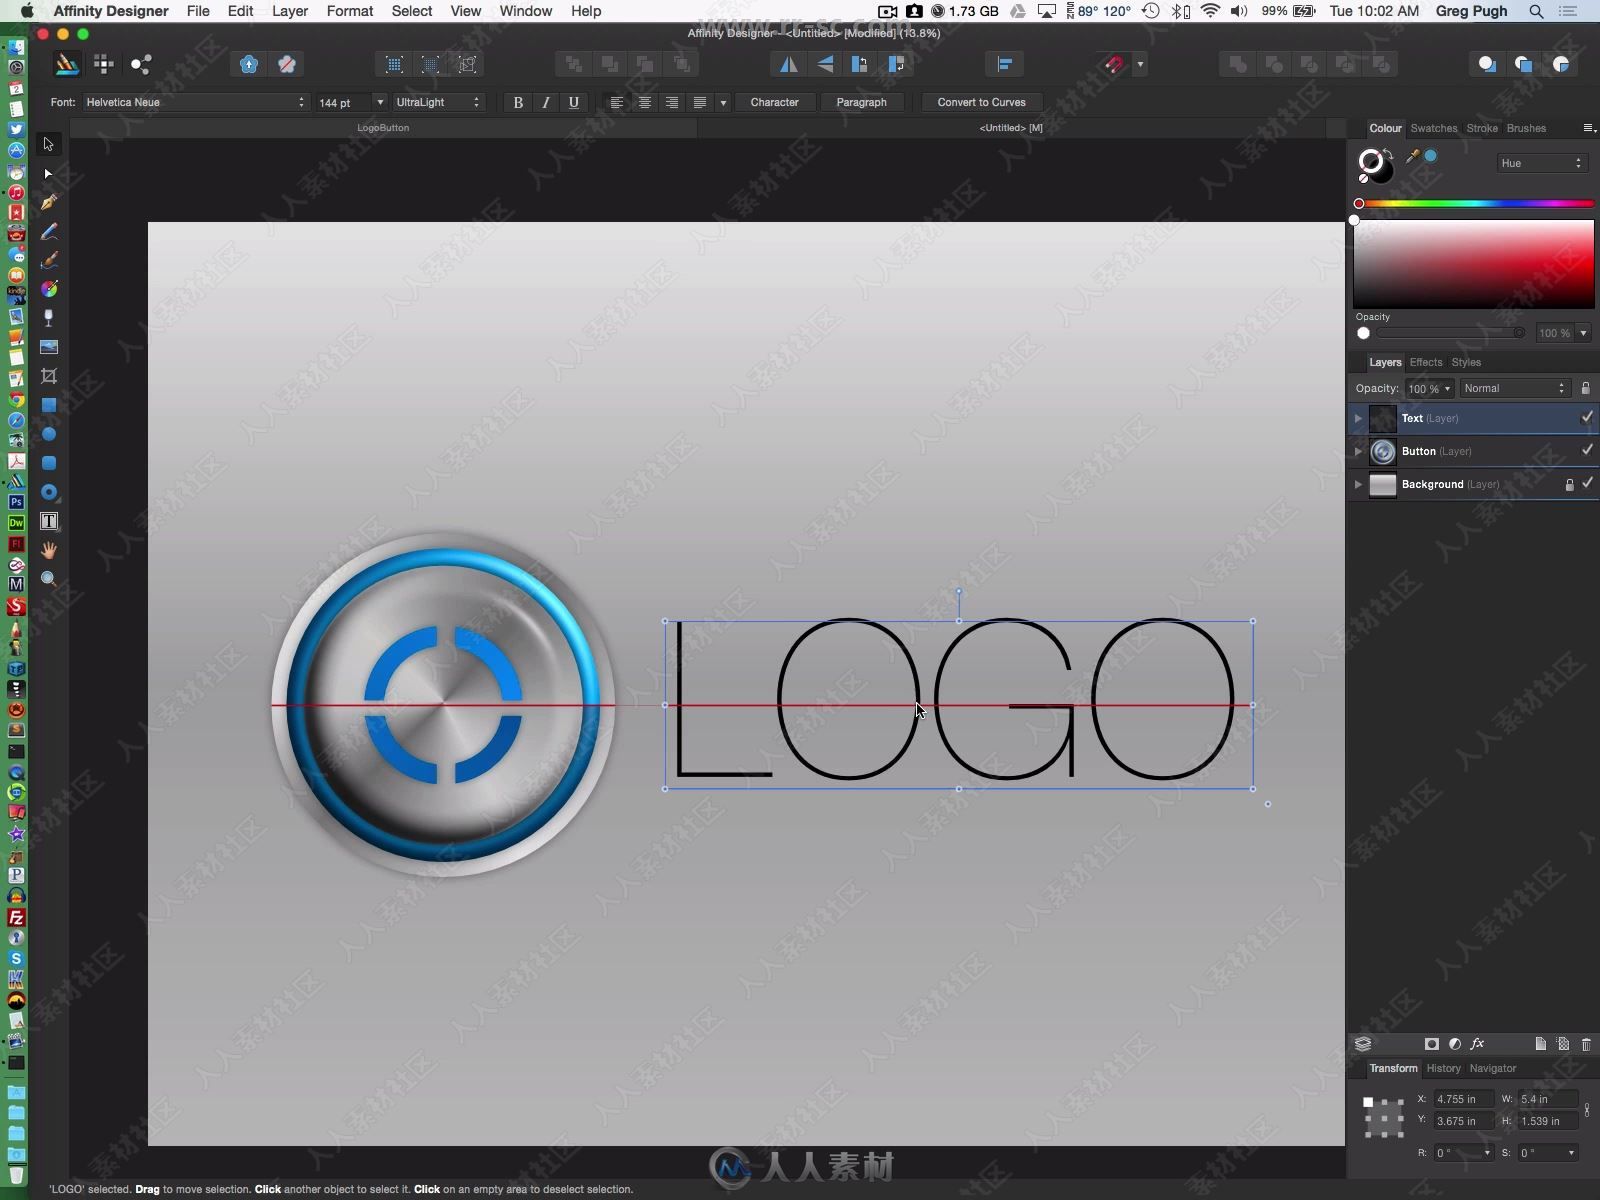Click Flip Vertical in toolbar
This screenshot has width=1600, height=1200.
click(x=825, y=64)
